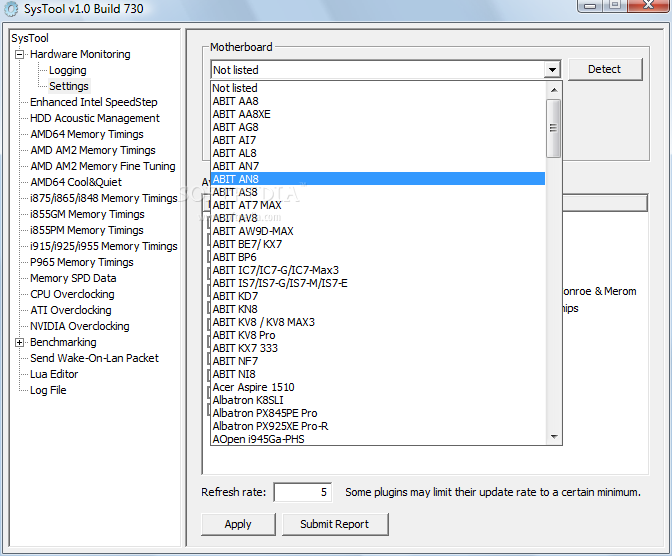
Task: Choose ABIT NI8 from motherboard list
Action: (x=378, y=374)
